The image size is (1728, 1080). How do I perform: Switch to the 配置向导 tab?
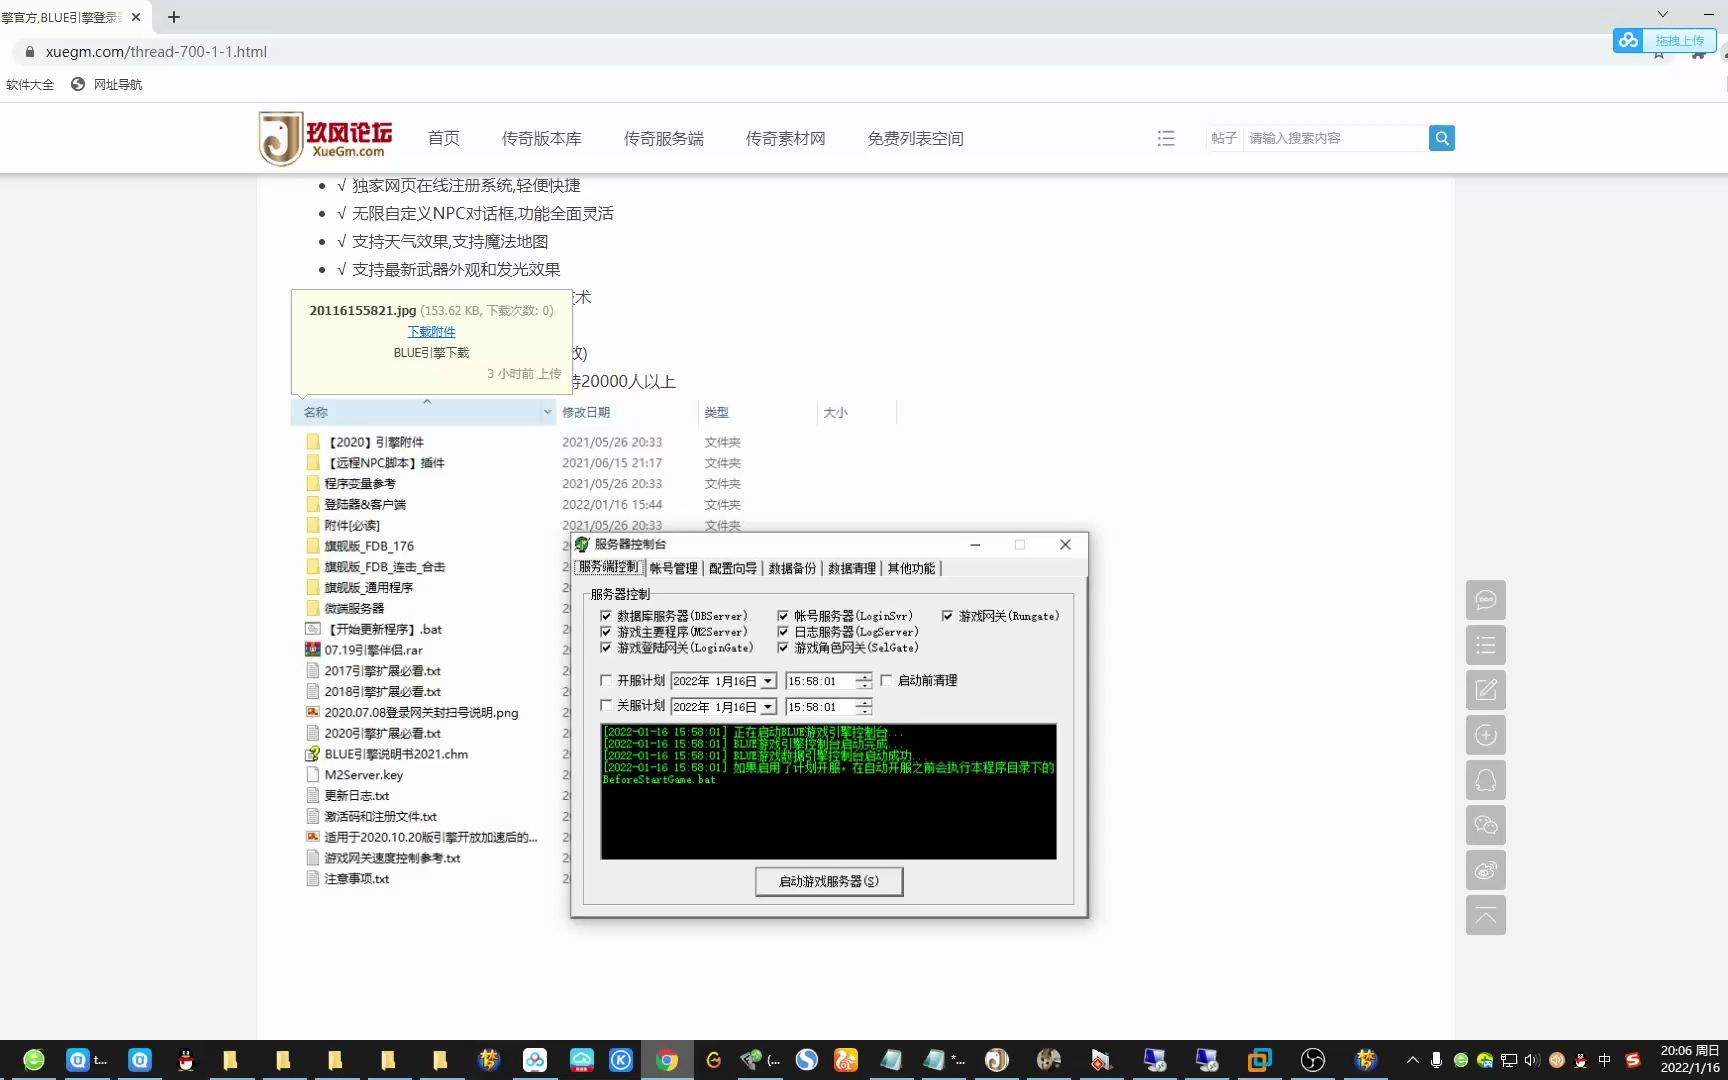733,568
